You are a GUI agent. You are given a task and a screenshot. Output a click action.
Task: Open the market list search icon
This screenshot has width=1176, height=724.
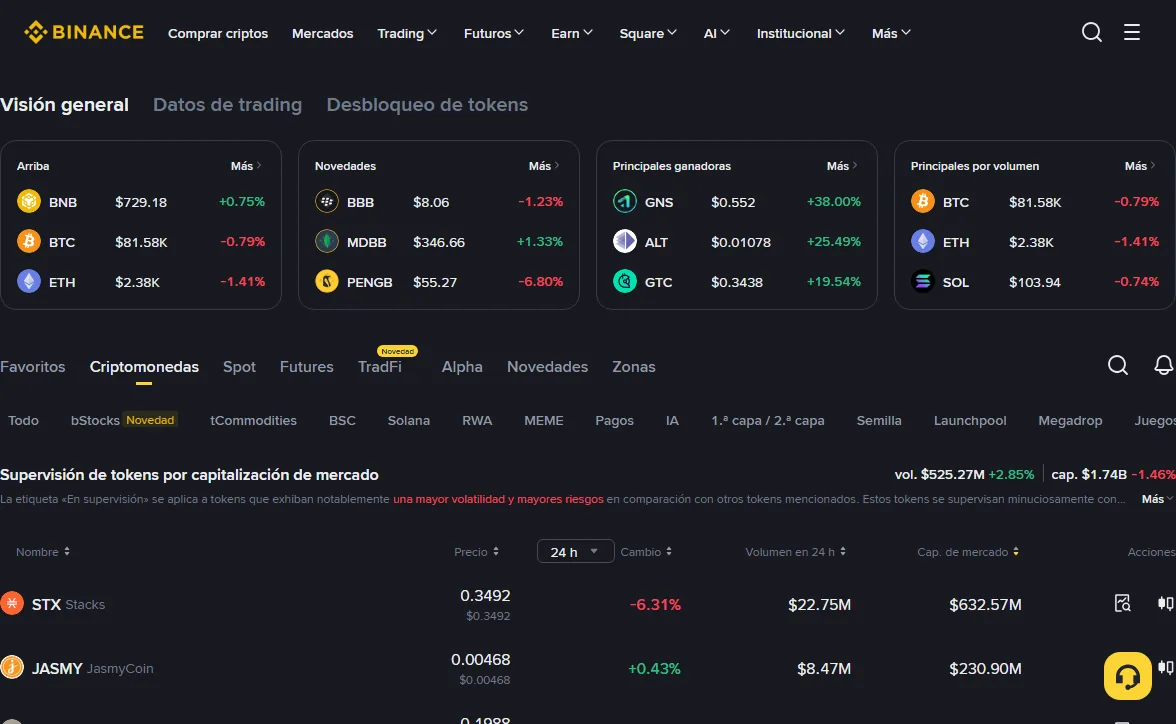[1118, 365]
